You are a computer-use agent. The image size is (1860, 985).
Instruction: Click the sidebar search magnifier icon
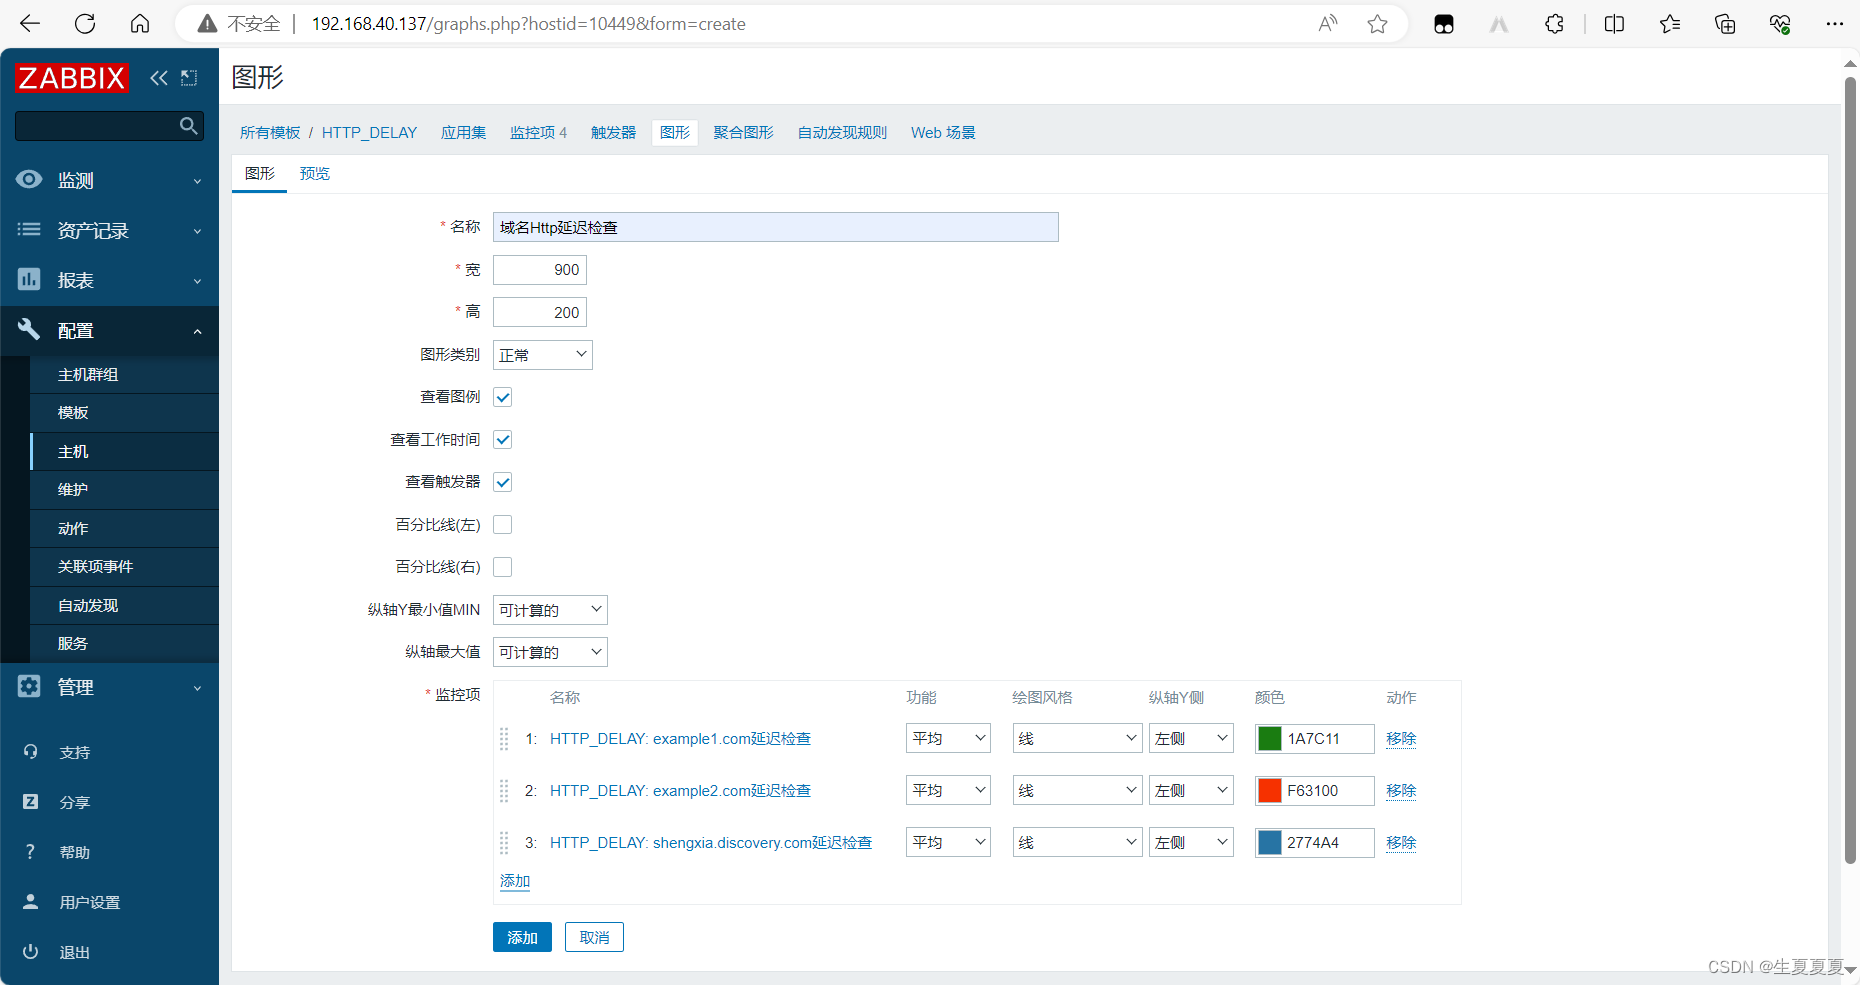click(188, 125)
